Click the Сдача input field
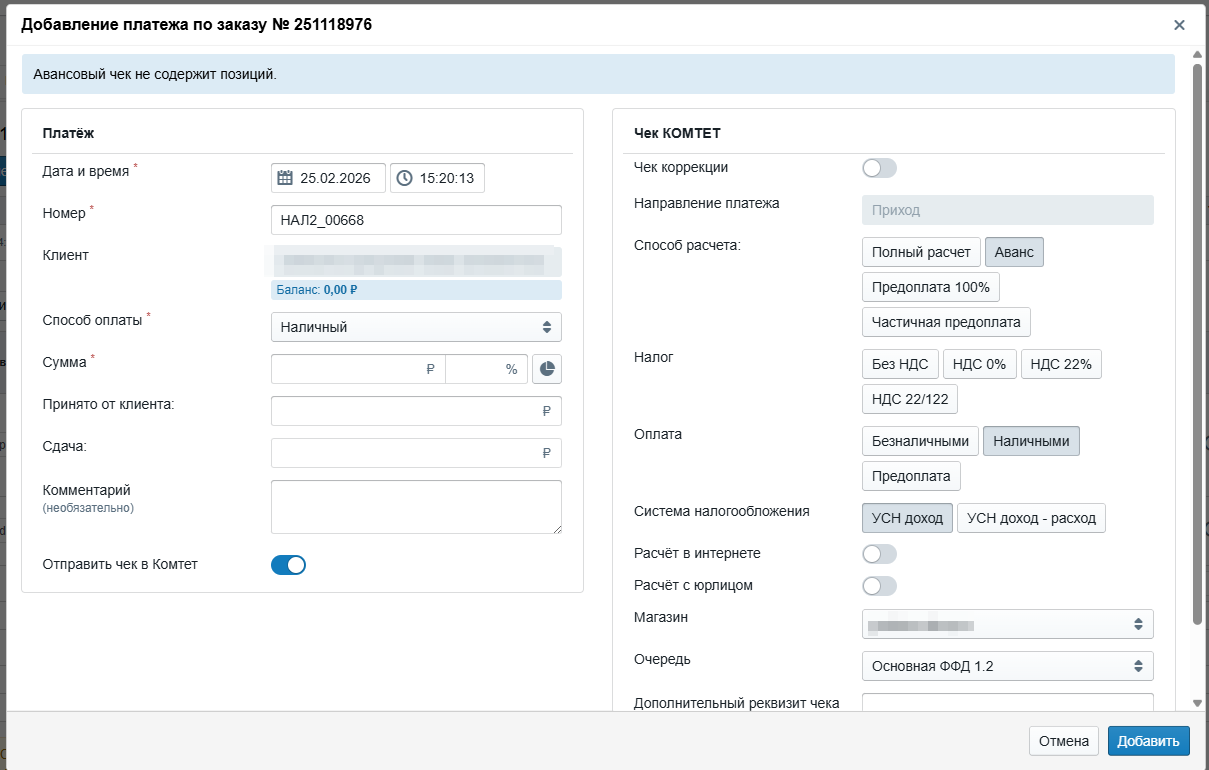 416,453
